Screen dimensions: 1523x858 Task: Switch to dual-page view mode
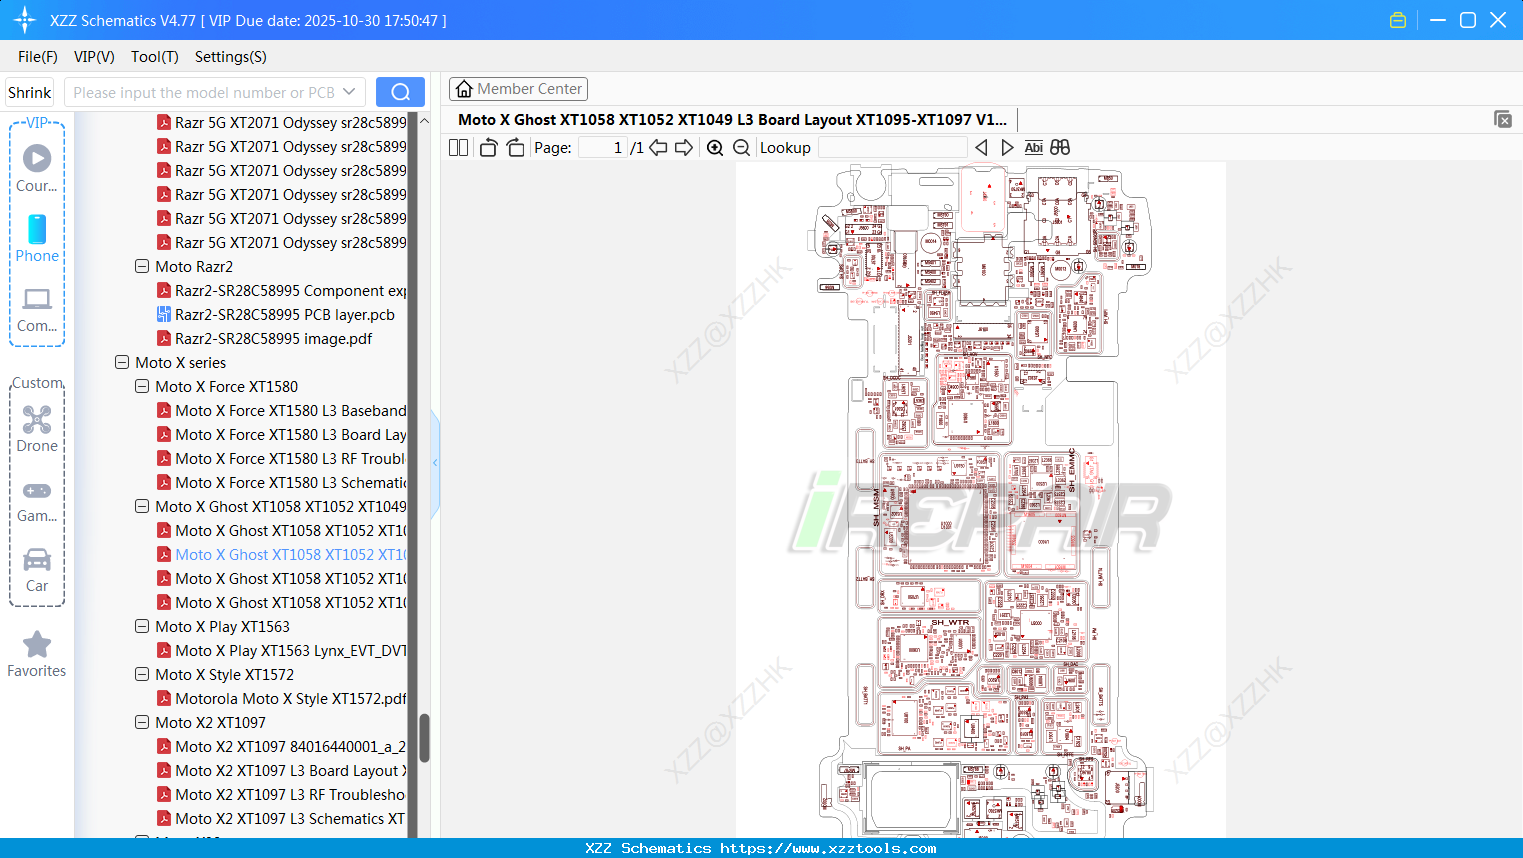457,146
